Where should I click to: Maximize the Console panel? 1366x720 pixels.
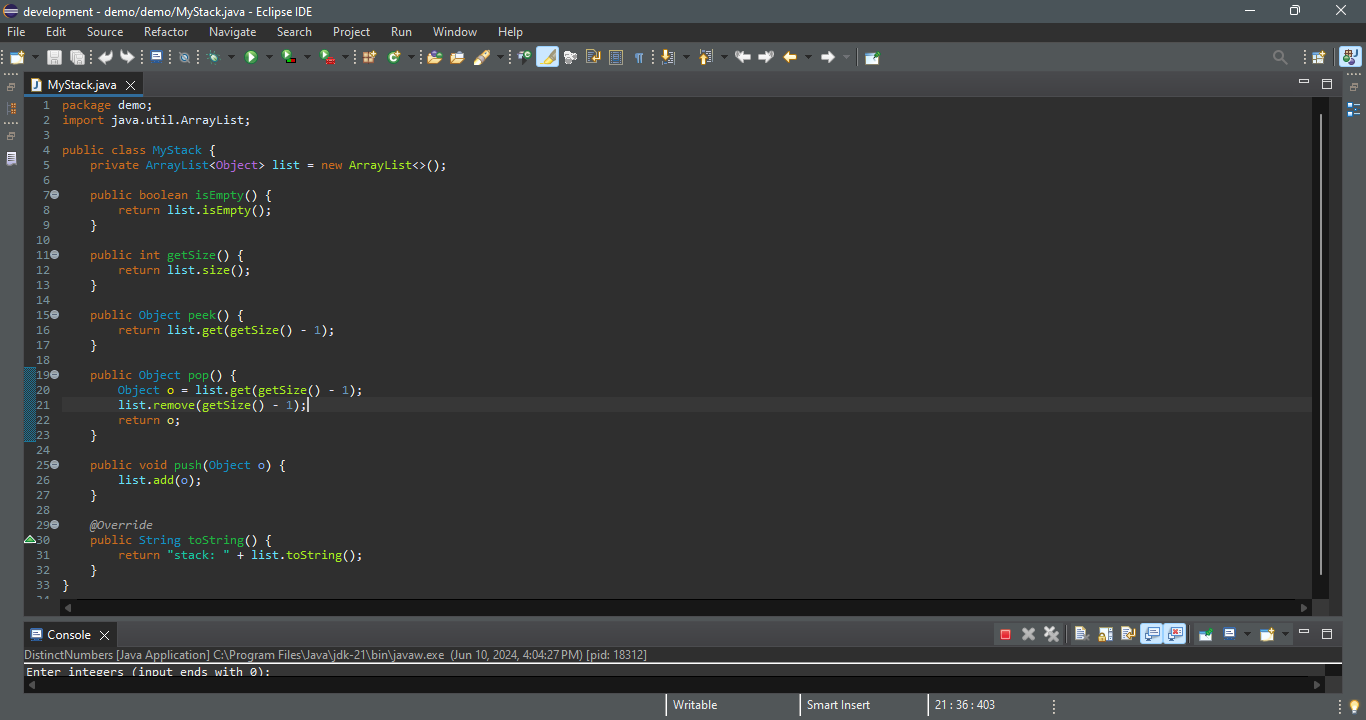click(x=1327, y=634)
